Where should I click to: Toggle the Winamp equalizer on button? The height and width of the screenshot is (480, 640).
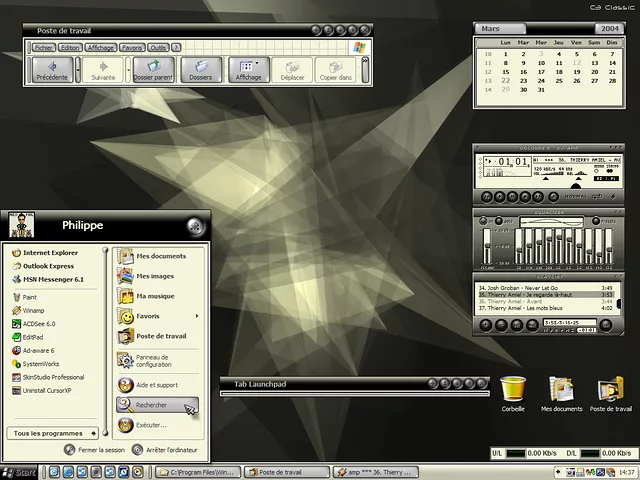coord(483,221)
